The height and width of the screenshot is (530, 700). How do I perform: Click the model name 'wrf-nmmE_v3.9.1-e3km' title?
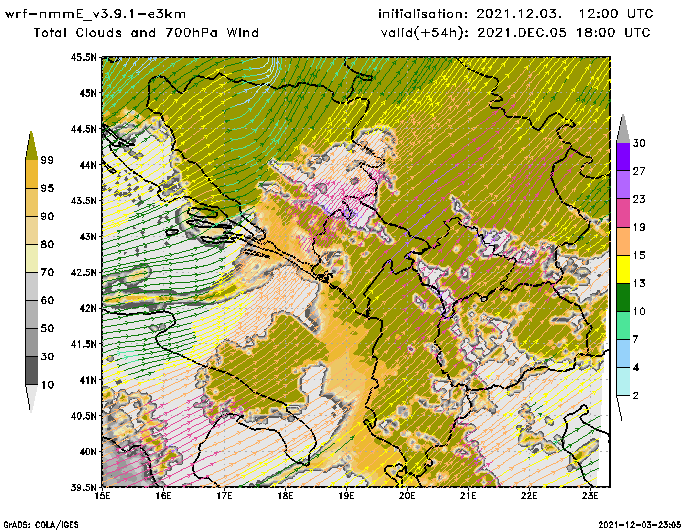coord(95,14)
